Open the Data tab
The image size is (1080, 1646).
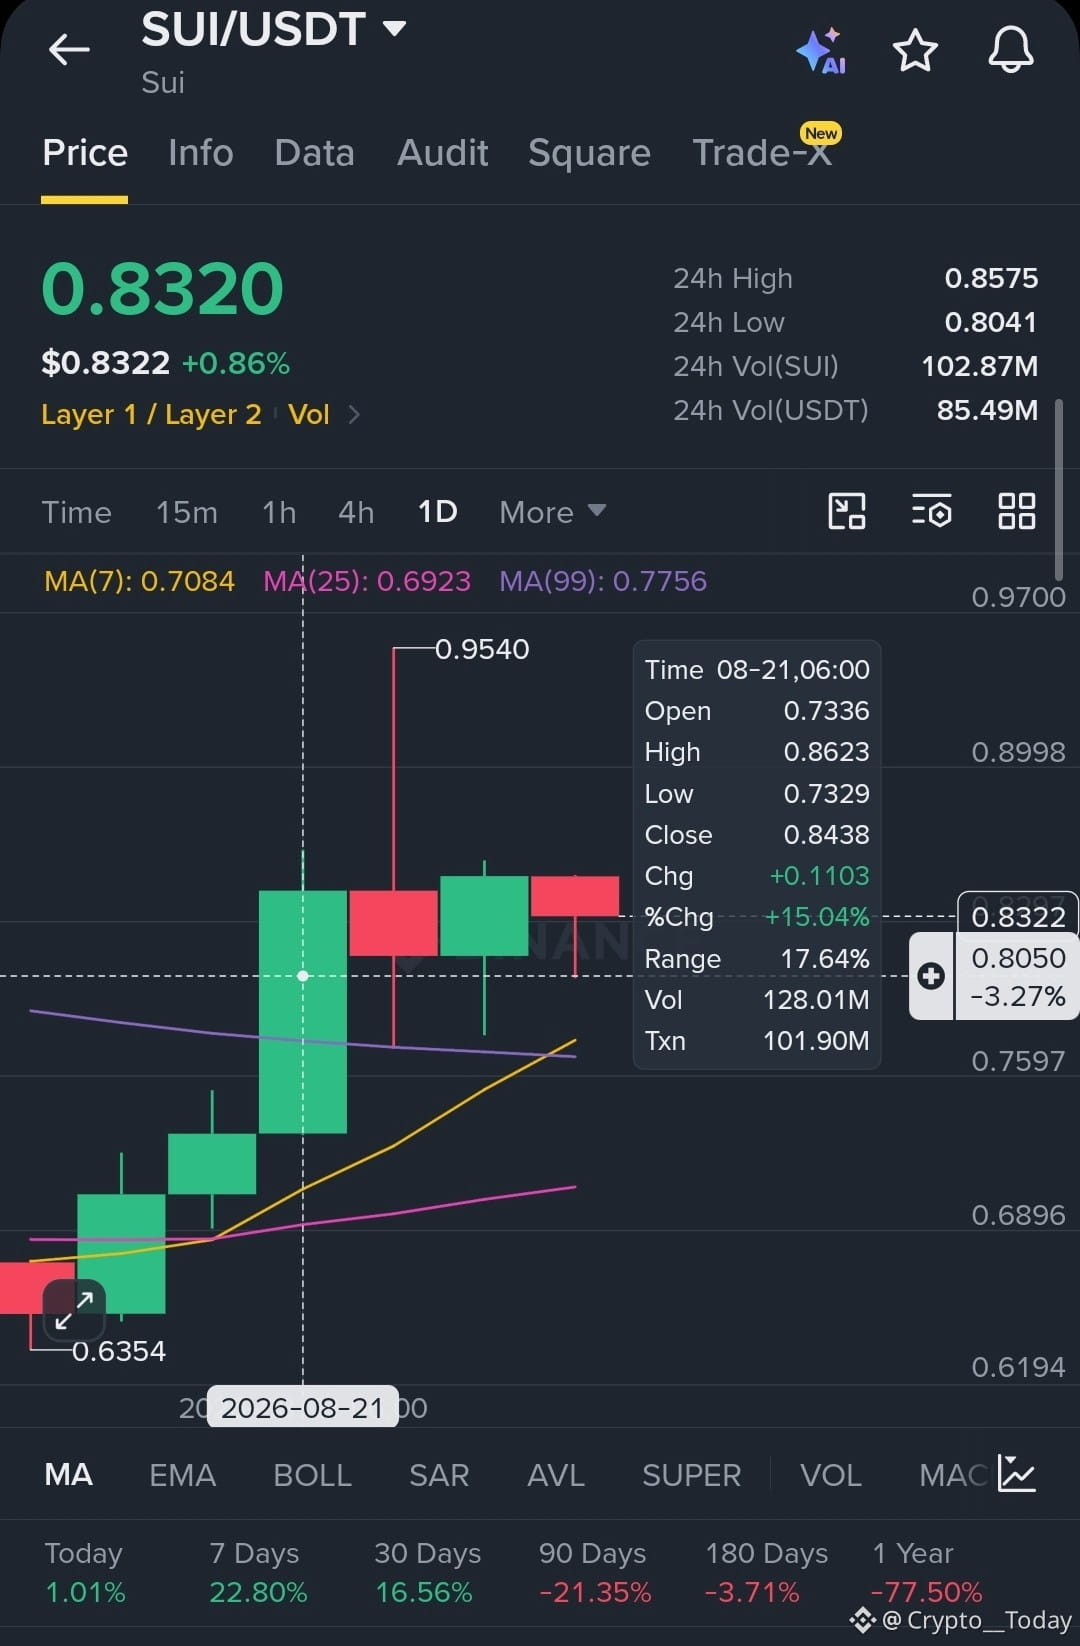314,153
